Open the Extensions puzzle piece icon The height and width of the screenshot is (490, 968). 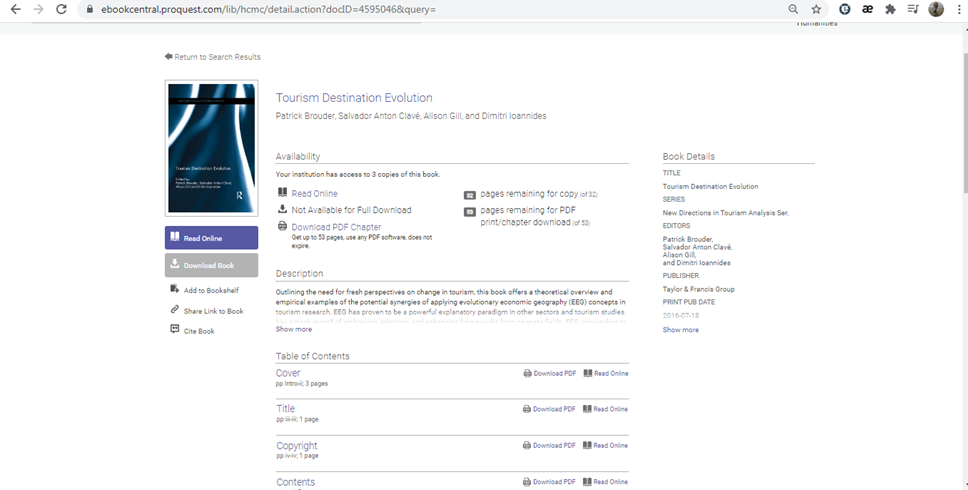pos(890,9)
